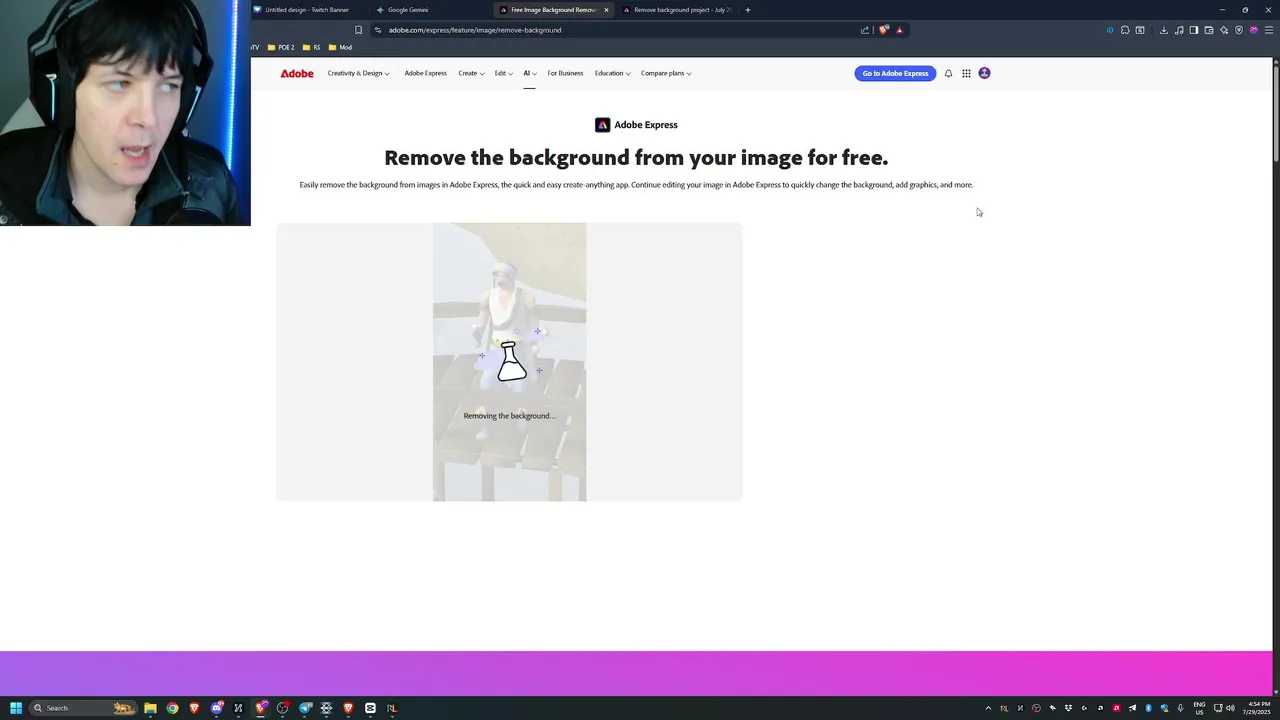Screen dimensions: 1280x720
Task: Open Telegram from taskbar
Action: click(x=305, y=708)
